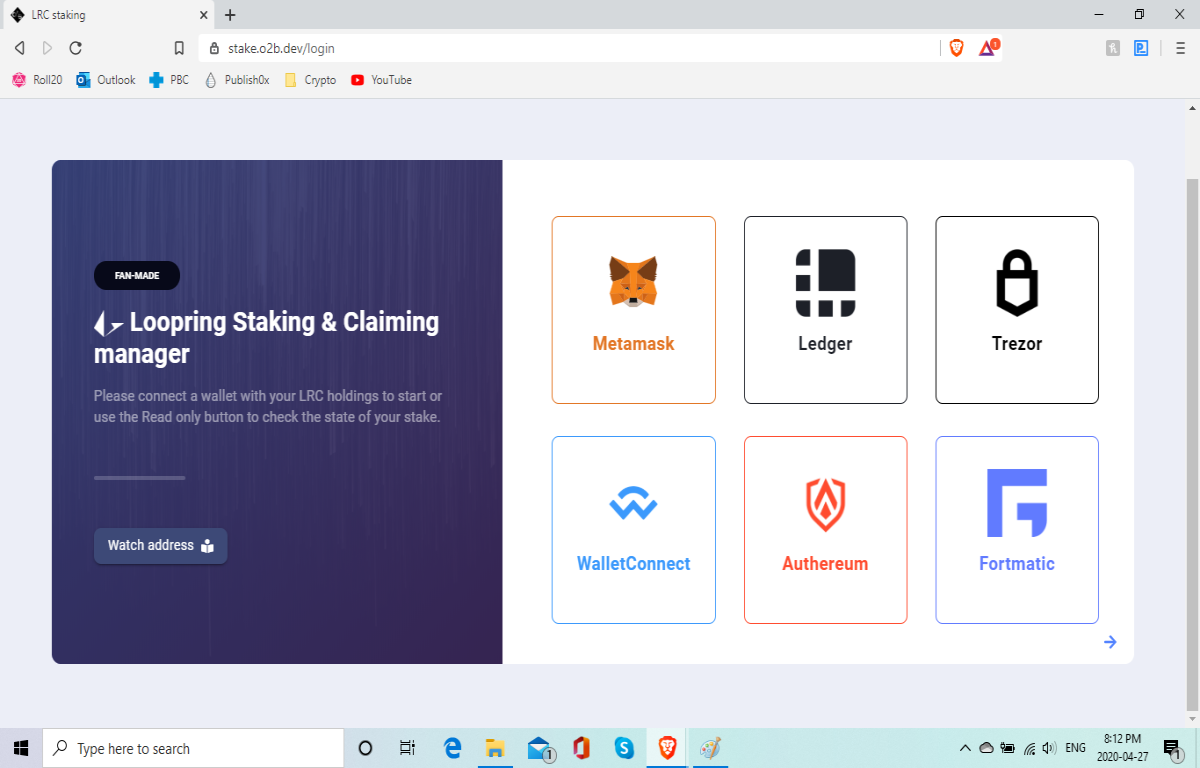Open Paint from the taskbar
The height and width of the screenshot is (768, 1200).
(710, 748)
